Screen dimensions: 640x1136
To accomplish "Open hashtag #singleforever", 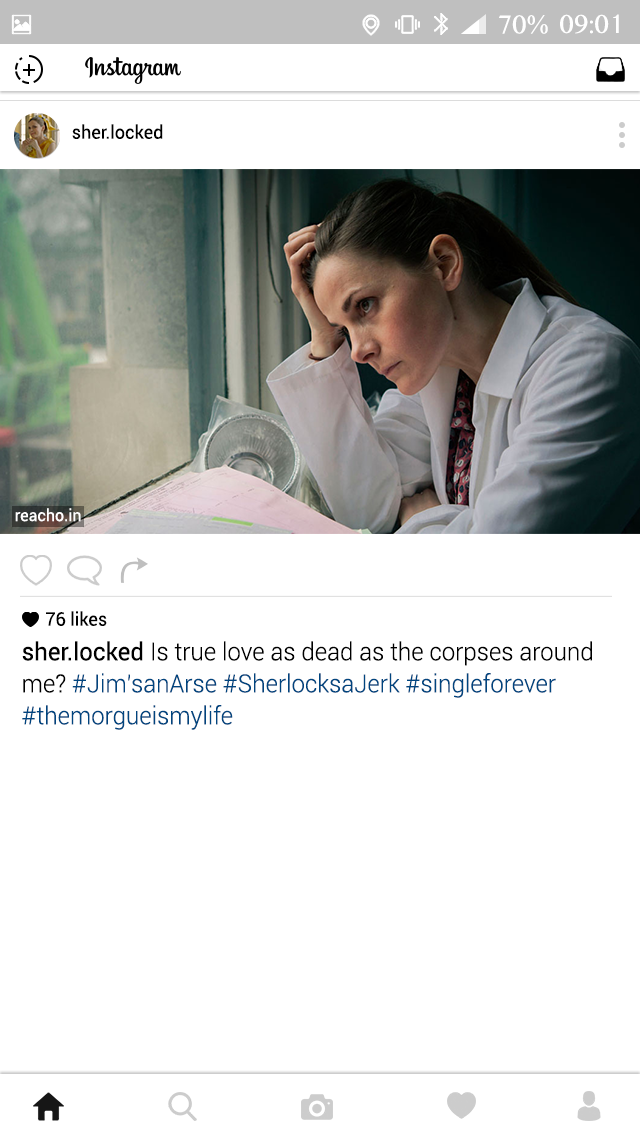I will [481, 684].
